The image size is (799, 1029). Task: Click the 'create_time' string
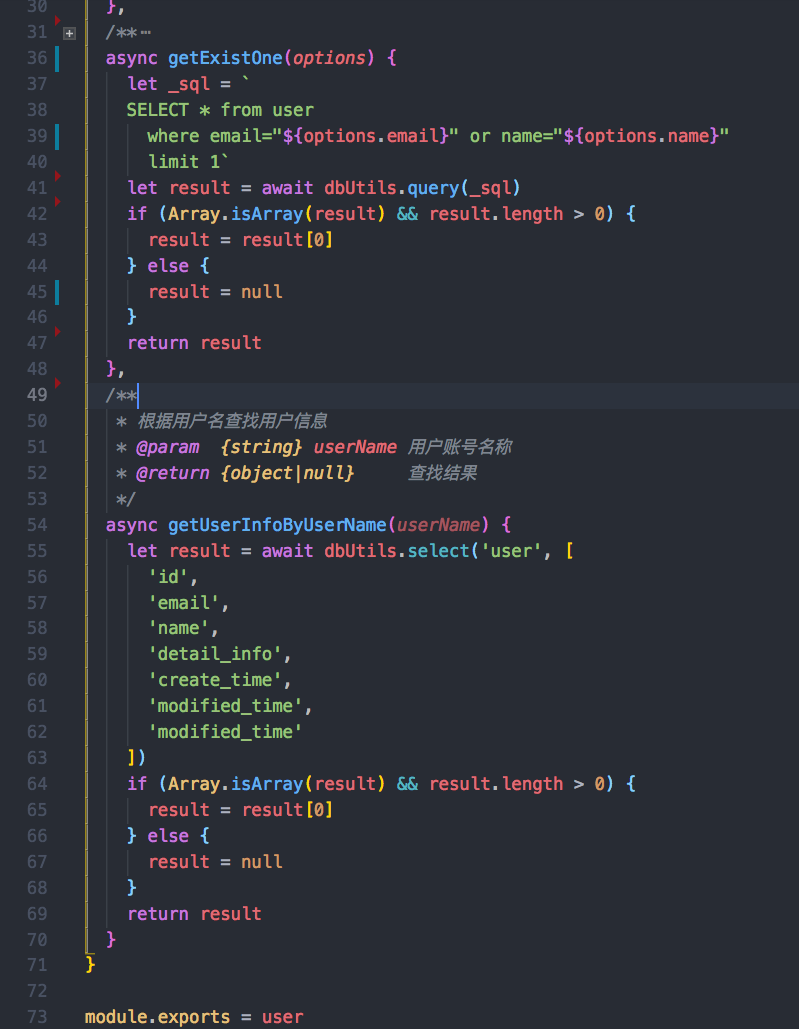pos(215,680)
